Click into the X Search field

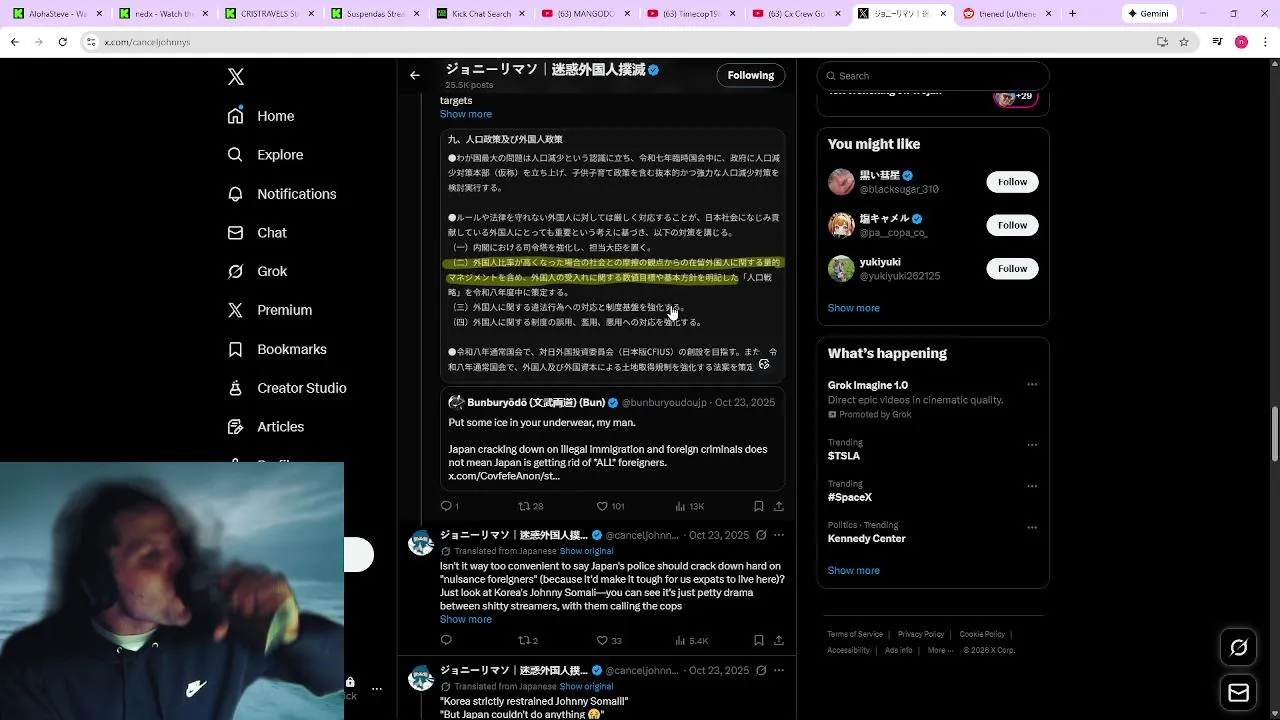[x=933, y=76]
